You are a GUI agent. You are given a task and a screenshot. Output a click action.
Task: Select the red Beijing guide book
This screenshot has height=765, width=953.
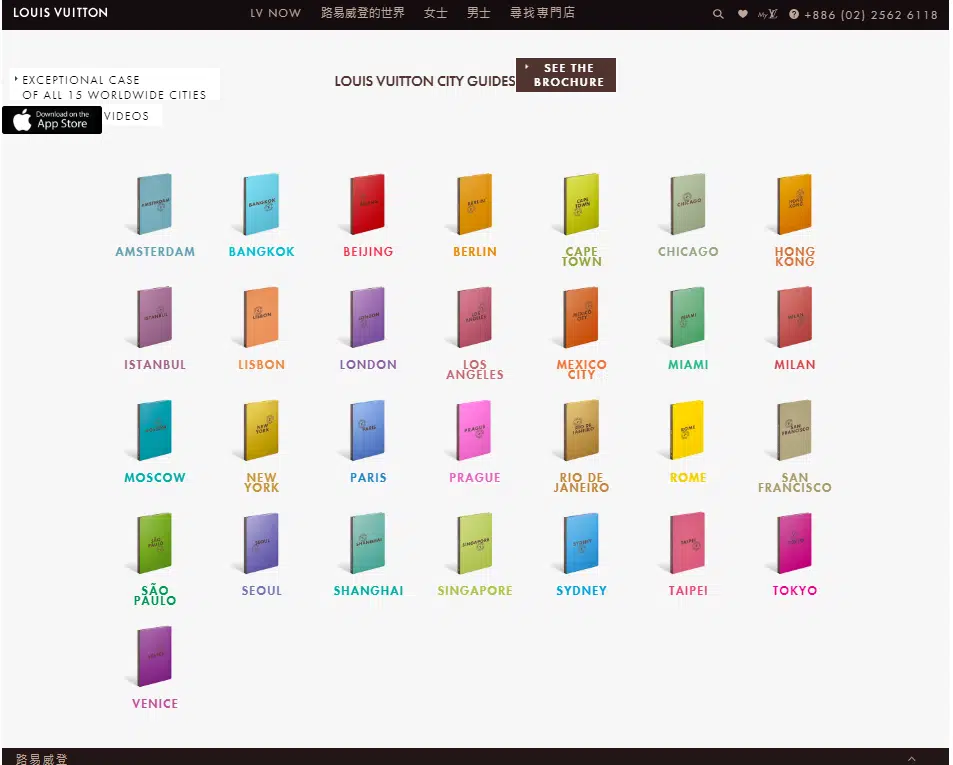pyautogui.click(x=368, y=204)
